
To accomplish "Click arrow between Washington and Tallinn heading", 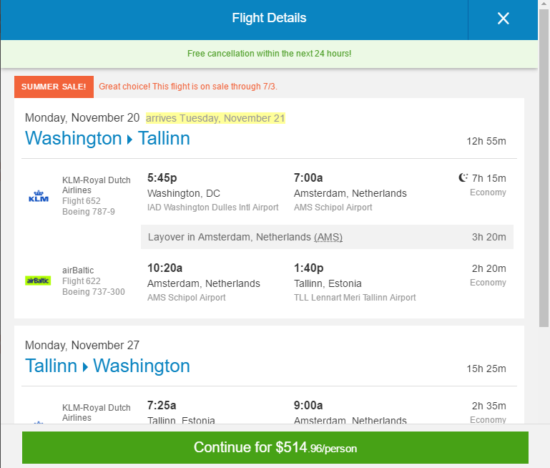I will point(130,140).
